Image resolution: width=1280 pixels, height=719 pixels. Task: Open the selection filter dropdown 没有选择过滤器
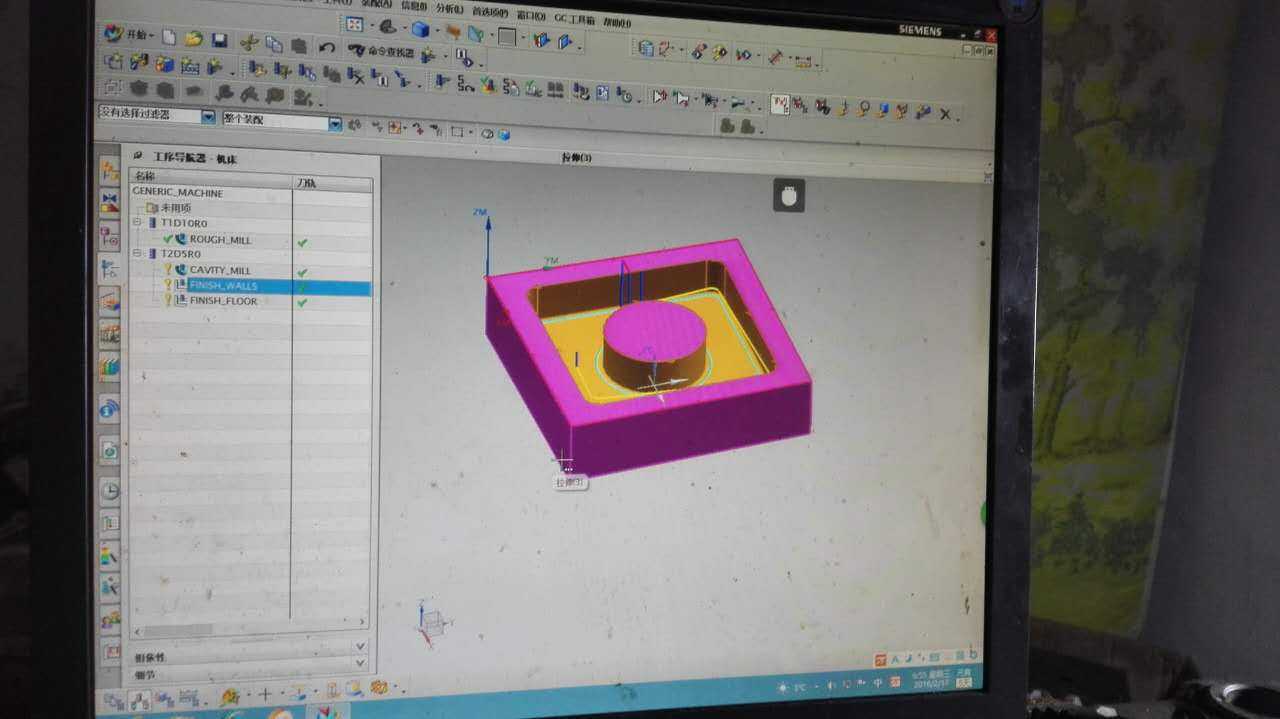(157, 115)
